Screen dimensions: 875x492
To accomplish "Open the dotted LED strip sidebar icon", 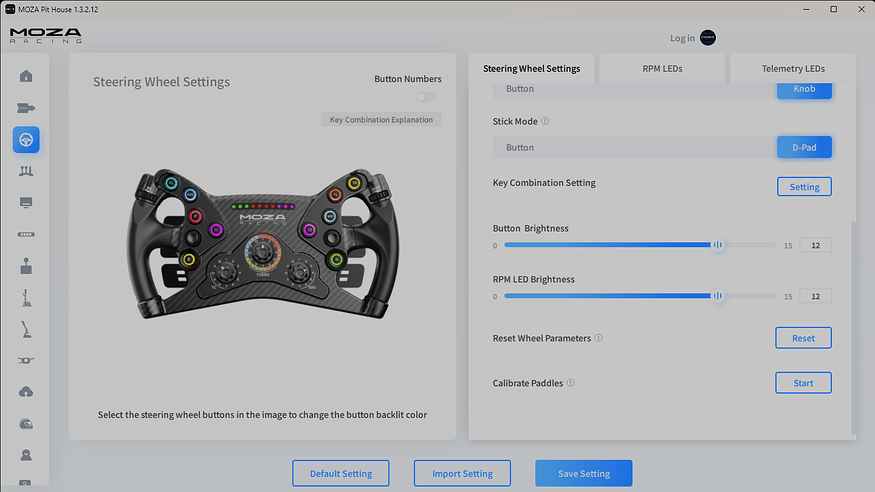I will 26,234.
